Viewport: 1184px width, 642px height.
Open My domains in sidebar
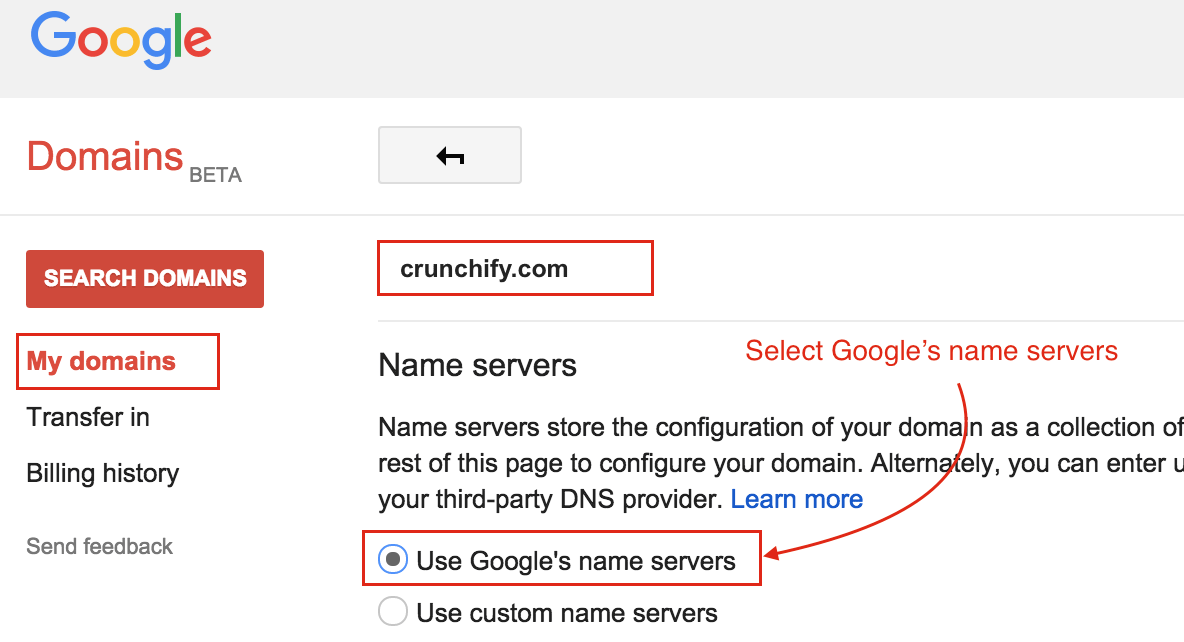(x=101, y=361)
